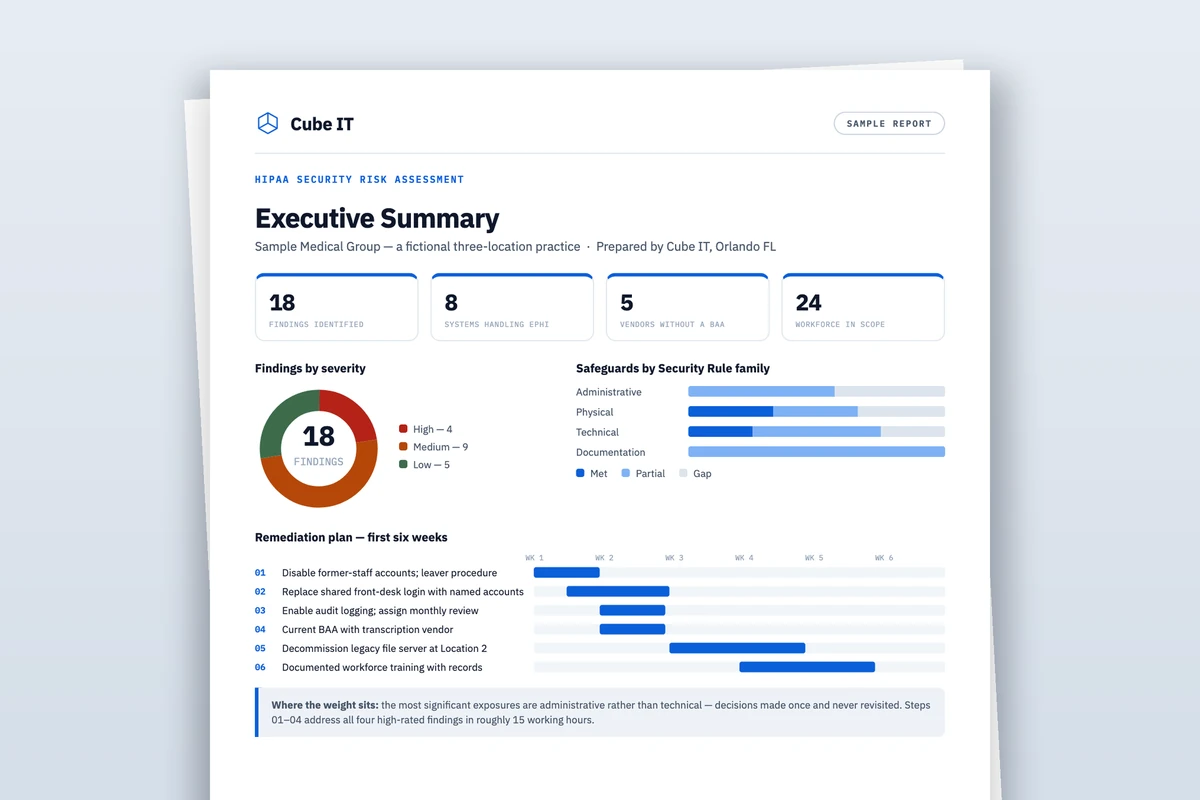
Task: Click the Safeguards by Security Rule family heading
Action: [673, 368]
